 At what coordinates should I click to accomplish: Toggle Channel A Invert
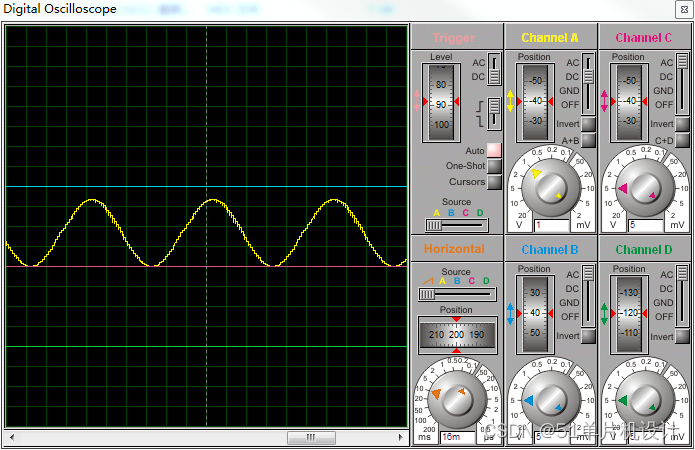pyautogui.click(x=588, y=124)
